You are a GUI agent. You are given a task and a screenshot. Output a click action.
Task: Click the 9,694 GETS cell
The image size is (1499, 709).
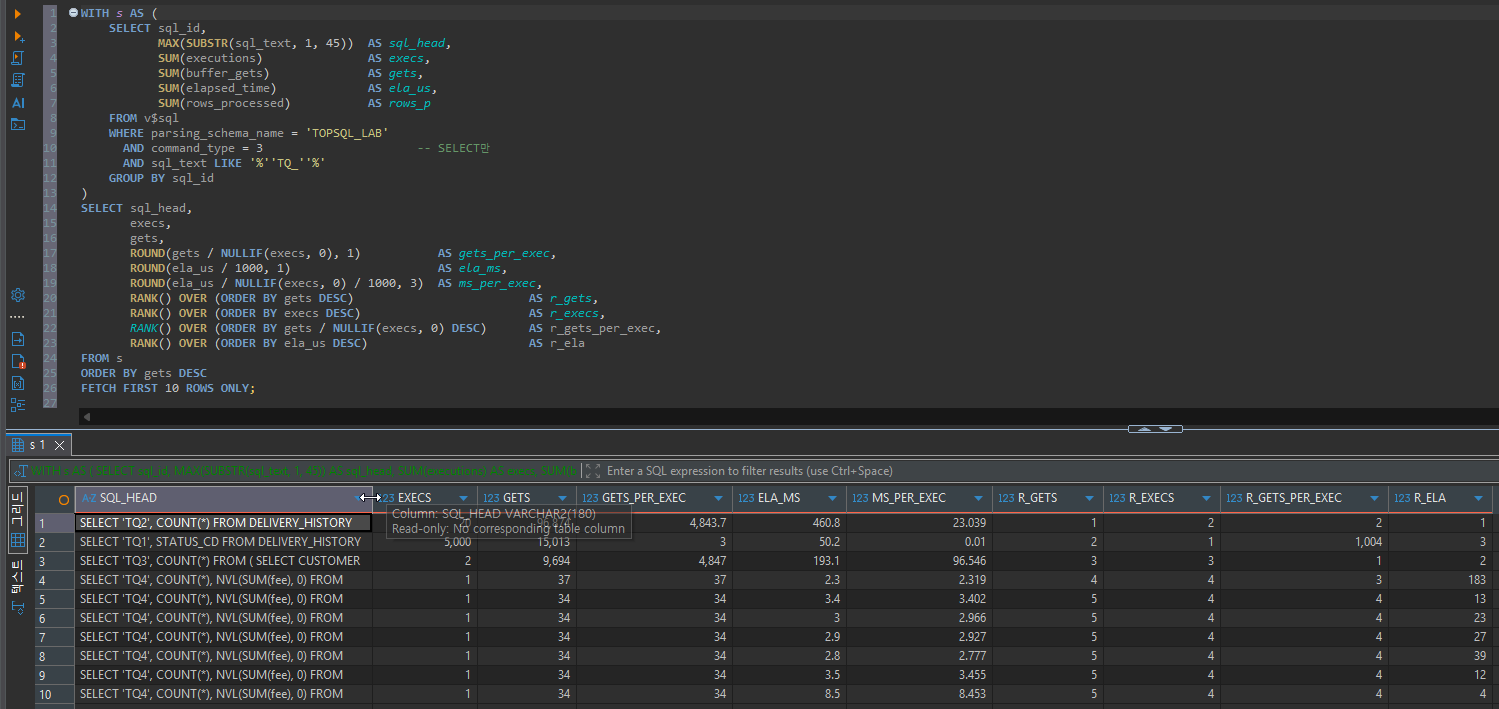click(x=527, y=561)
